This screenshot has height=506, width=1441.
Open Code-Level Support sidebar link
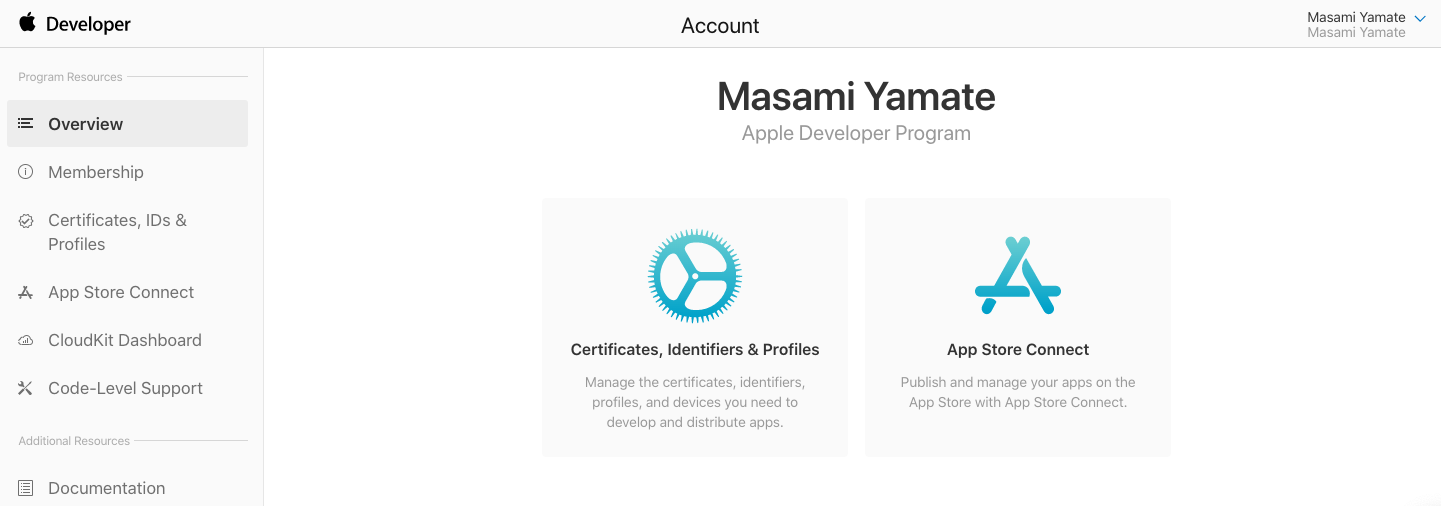click(x=125, y=388)
